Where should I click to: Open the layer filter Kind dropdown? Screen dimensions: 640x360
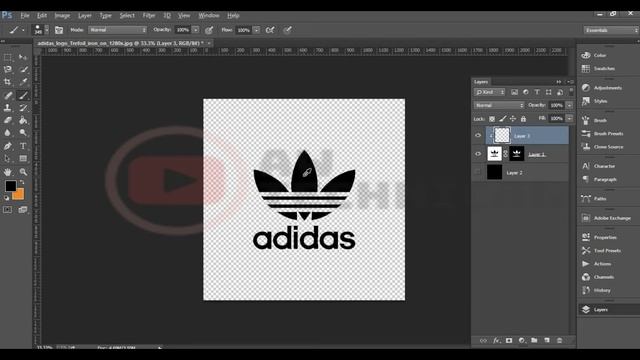pos(489,92)
